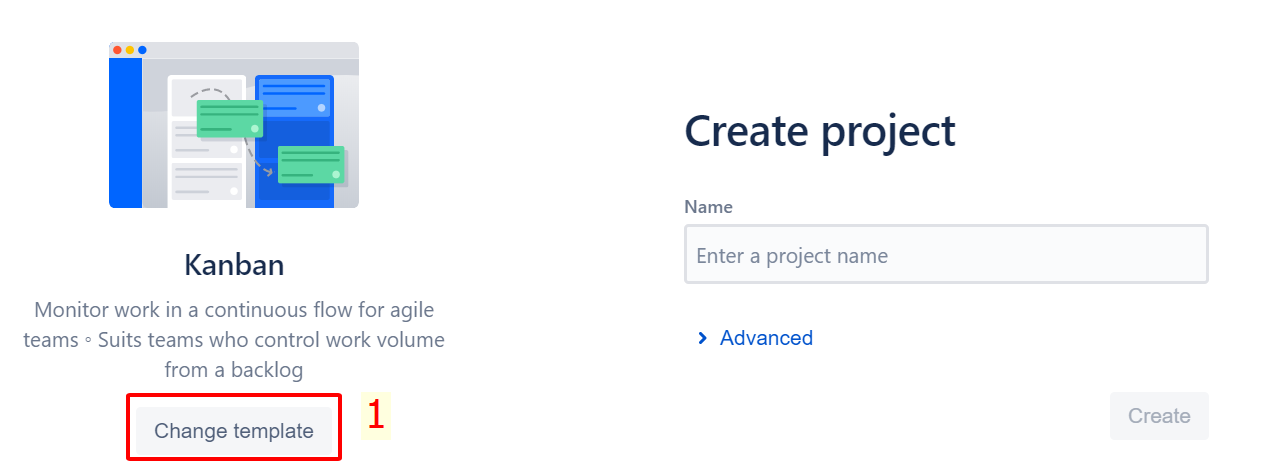The image size is (1267, 474).
Task: Click the Create button
Action: (x=1159, y=416)
